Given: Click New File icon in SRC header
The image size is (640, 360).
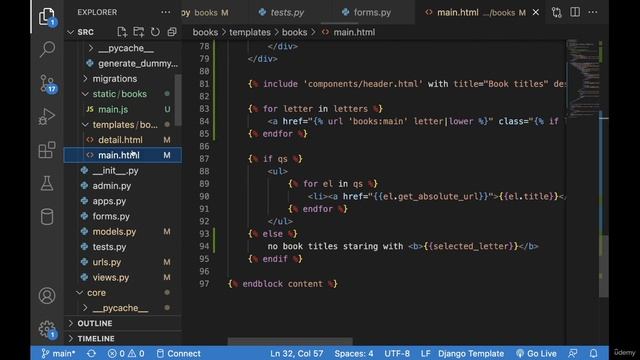Looking at the screenshot, I should click(x=122, y=32).
